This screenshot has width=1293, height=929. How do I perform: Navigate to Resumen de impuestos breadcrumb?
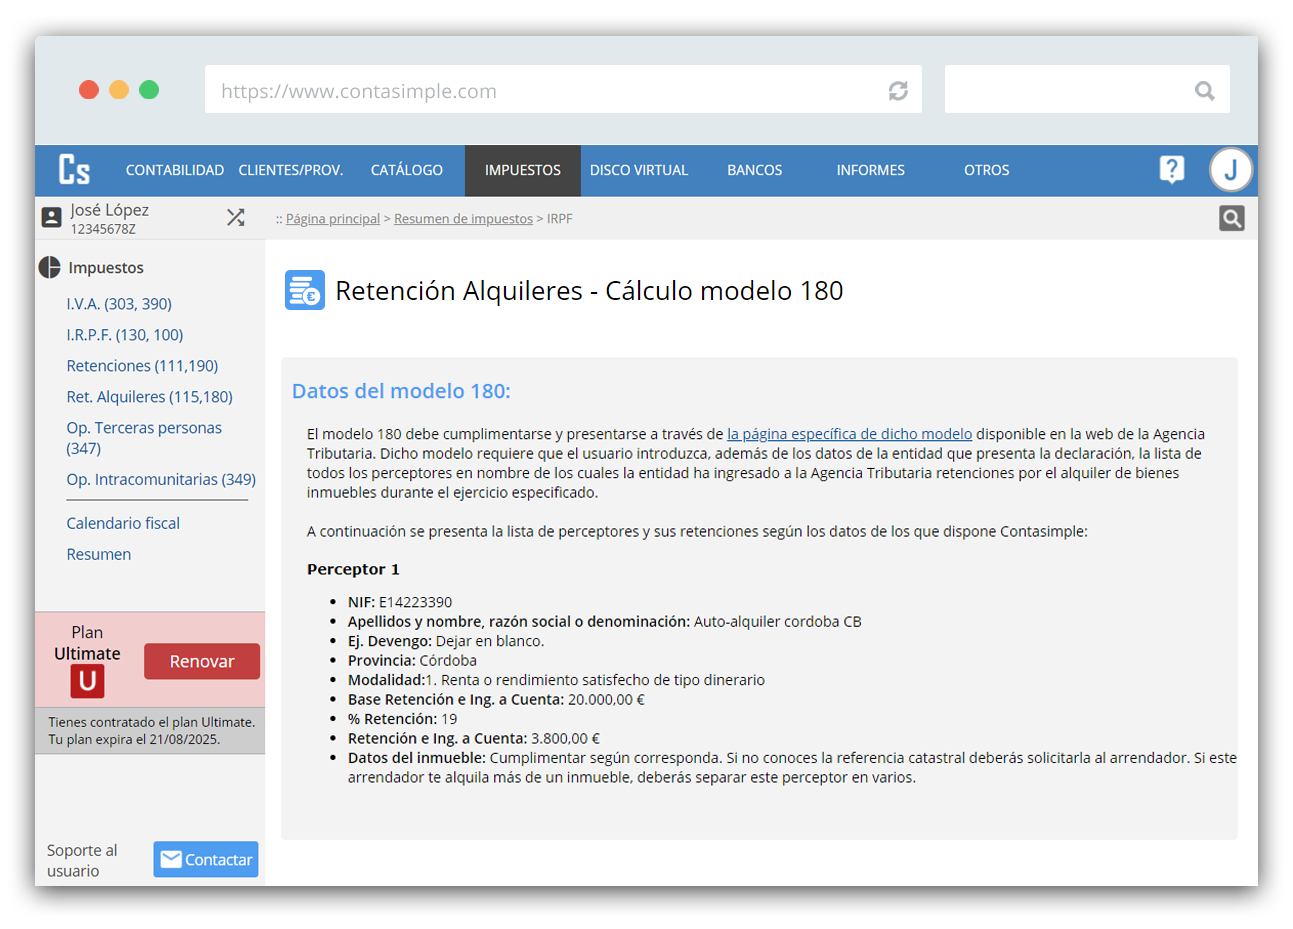tap(463, 219)
